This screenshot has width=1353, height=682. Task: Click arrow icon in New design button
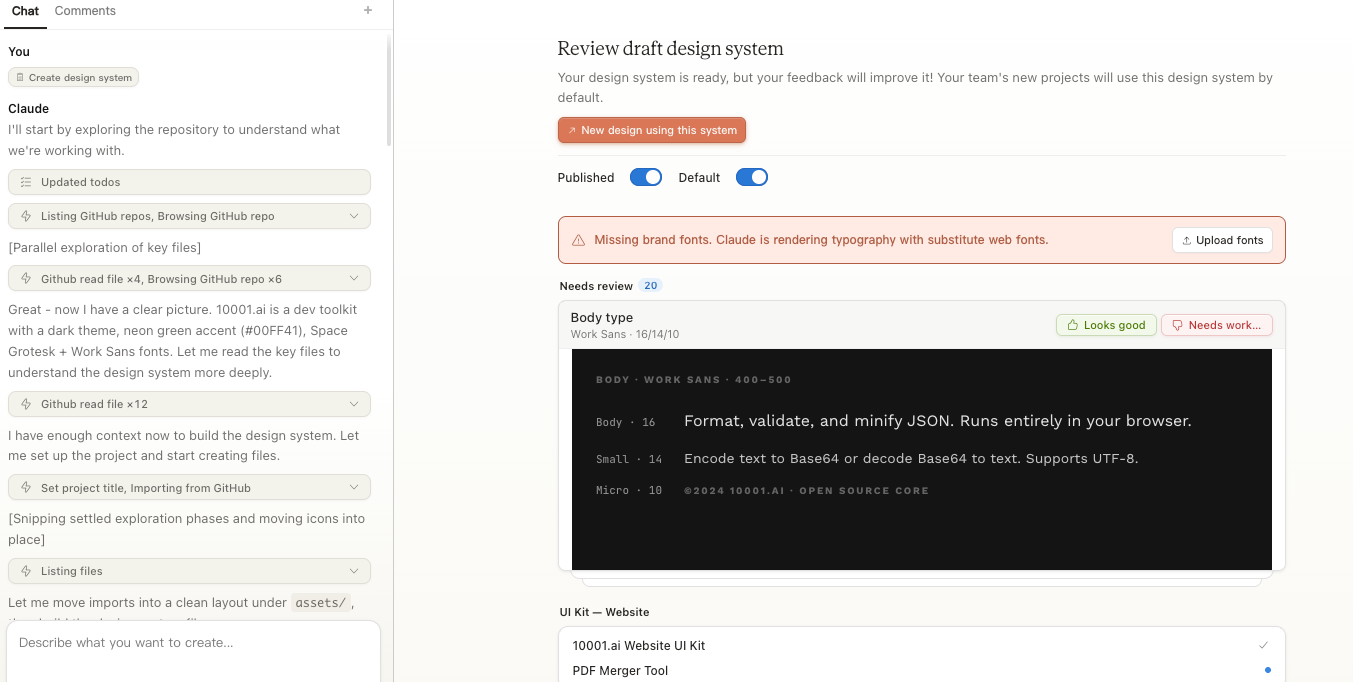(572, 130)
